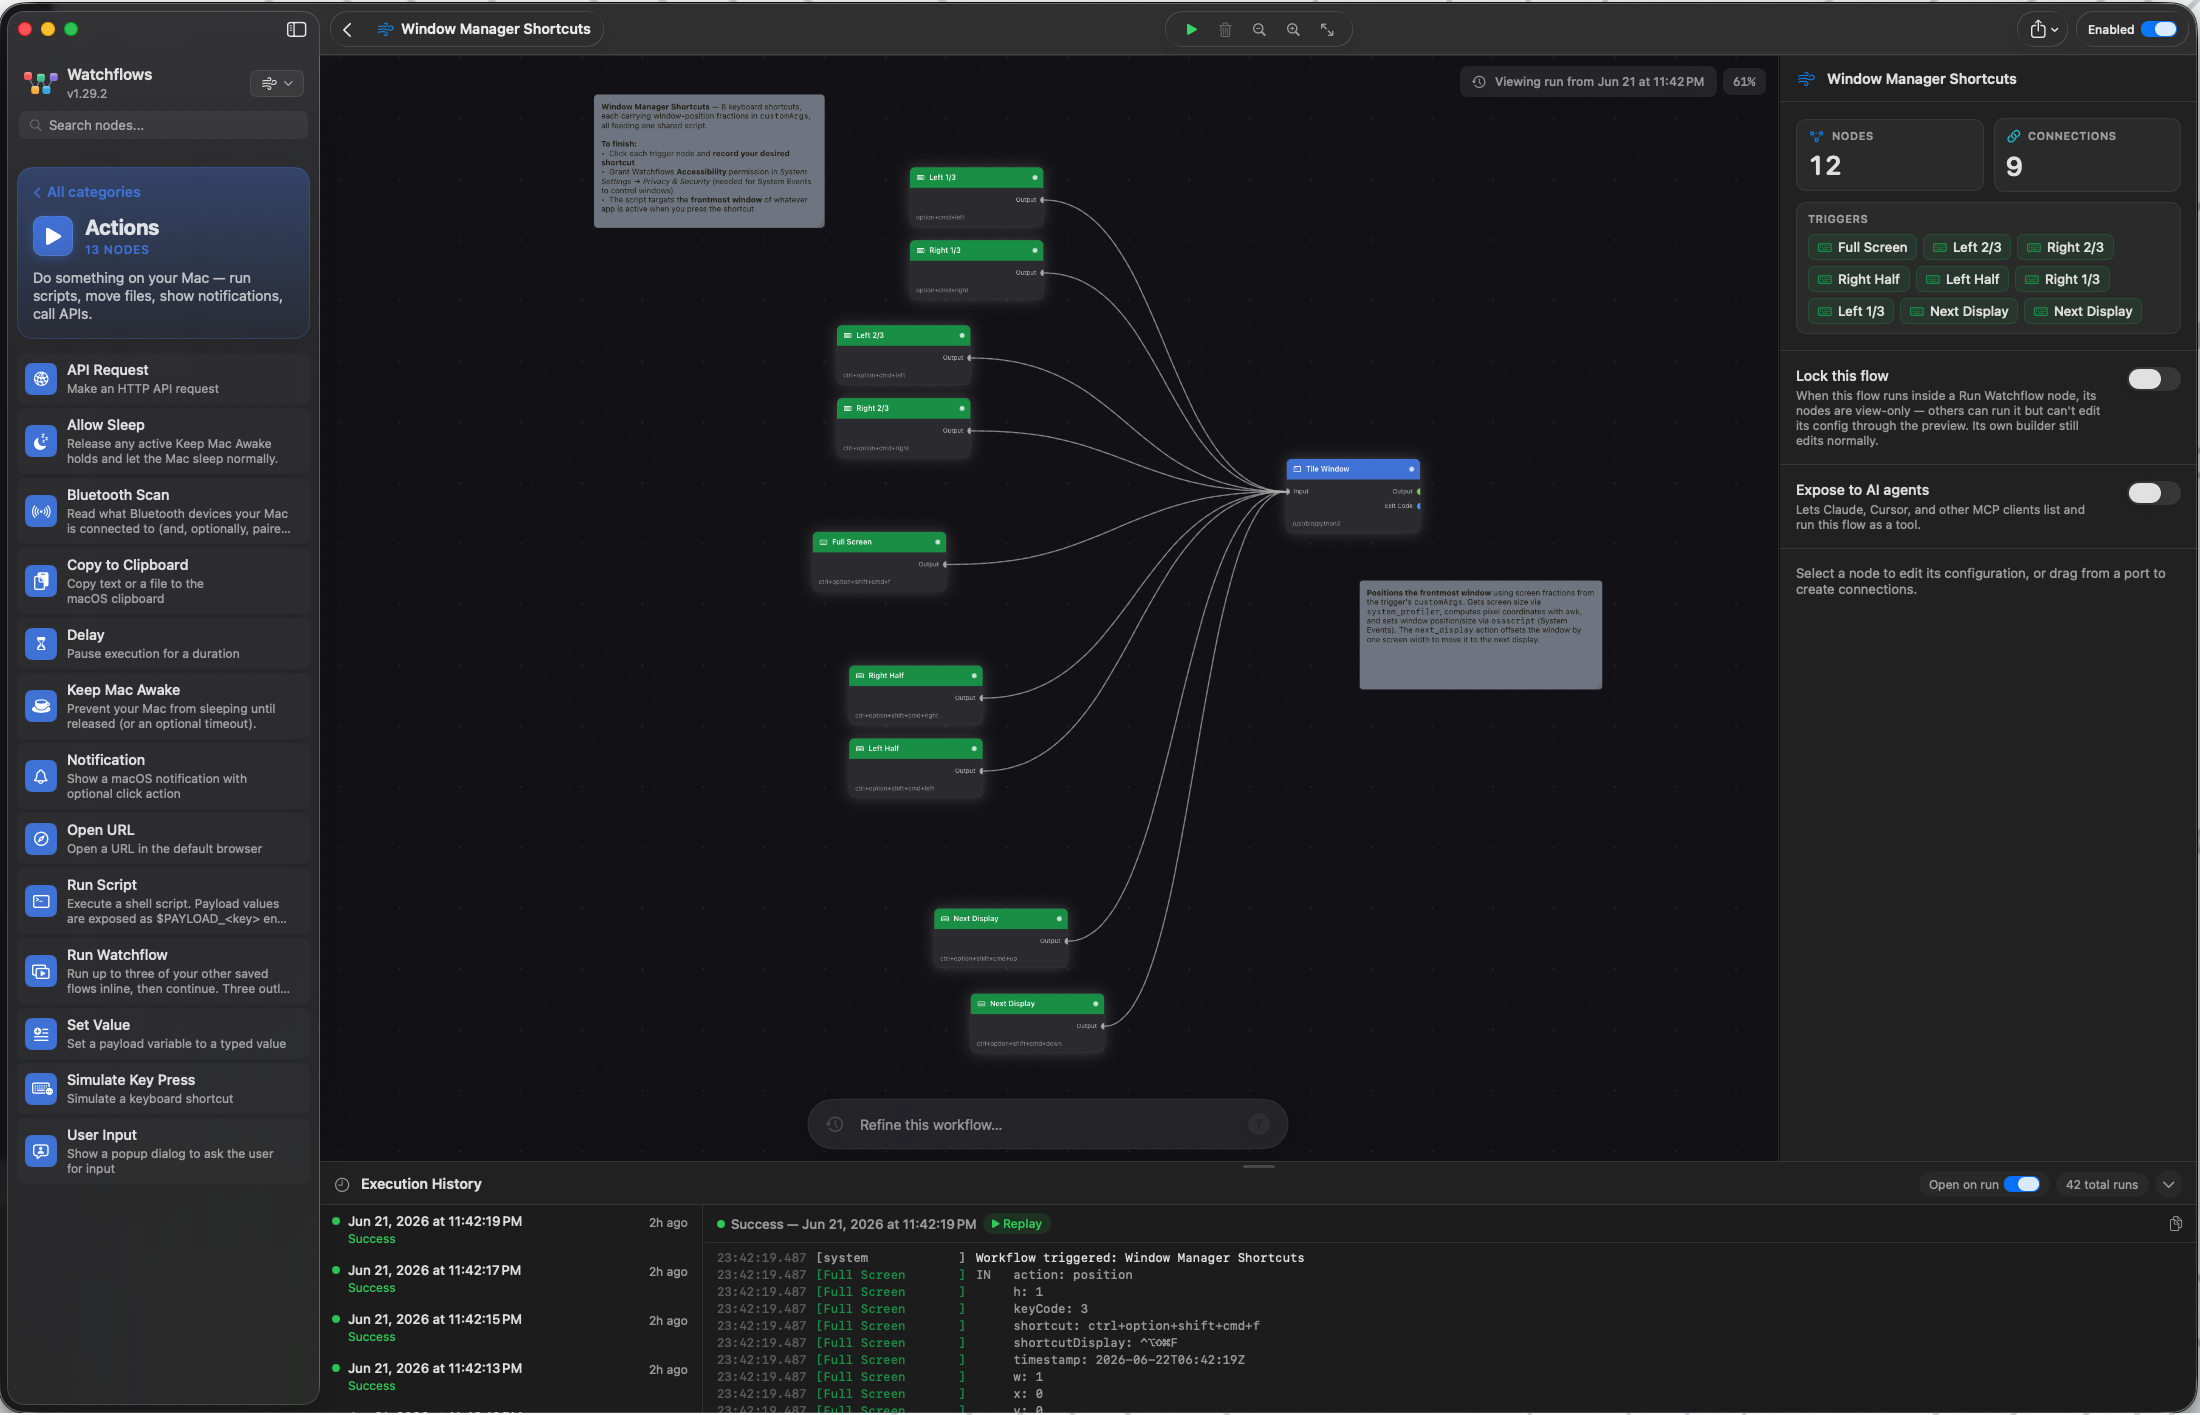Viewport: 2200px width, 1415px height.
Task: Choose the Bluetooth Scan action icon
Action: click(x=41, y=511)
